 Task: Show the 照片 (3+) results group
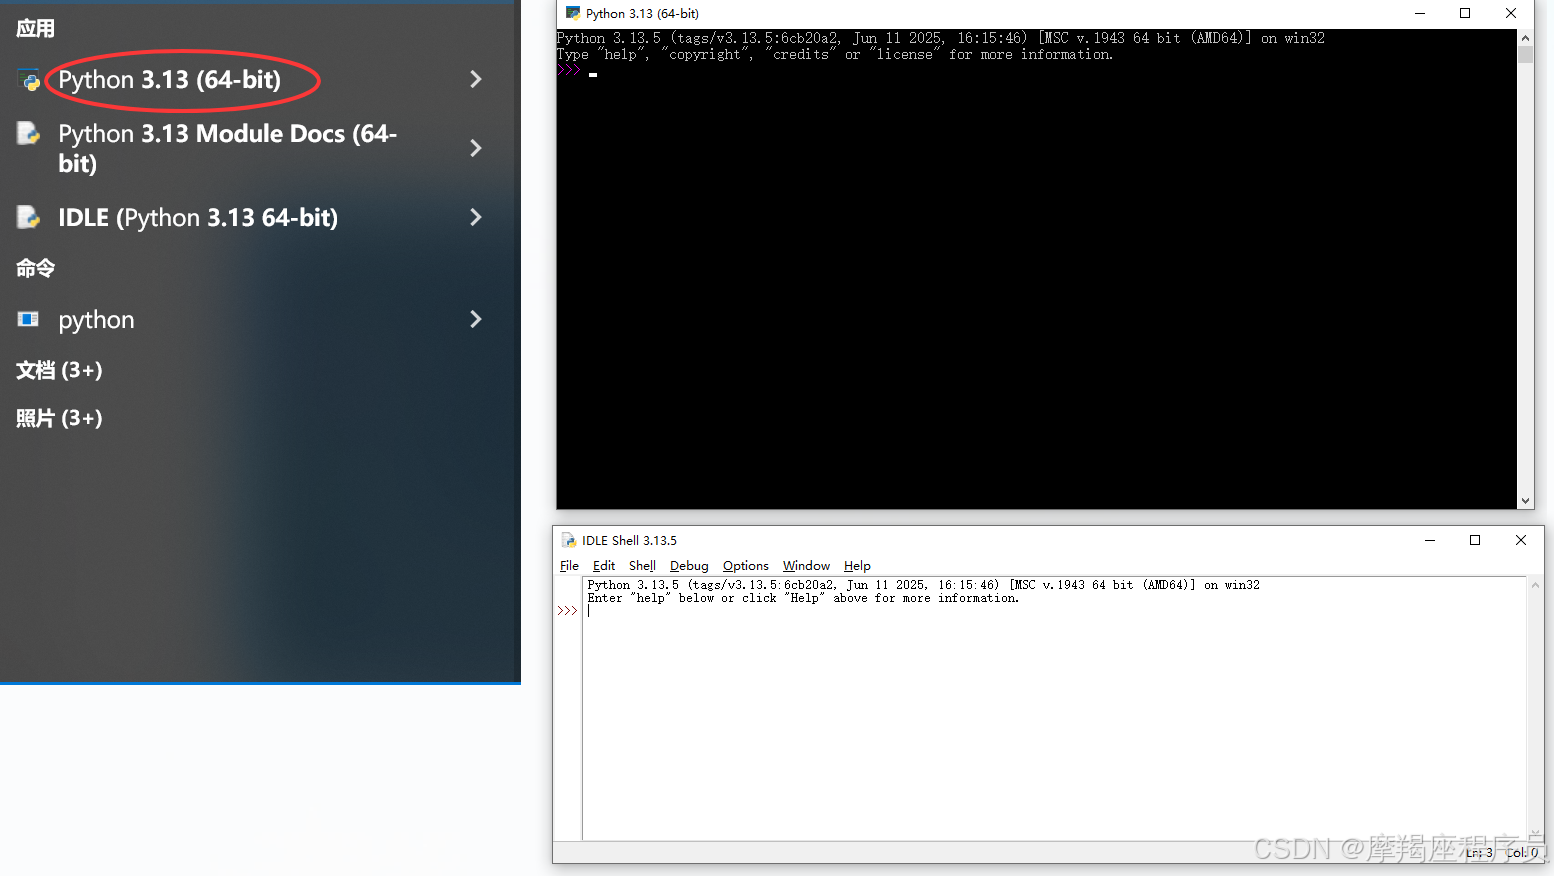pyautogui.click(x=59, y=418)
